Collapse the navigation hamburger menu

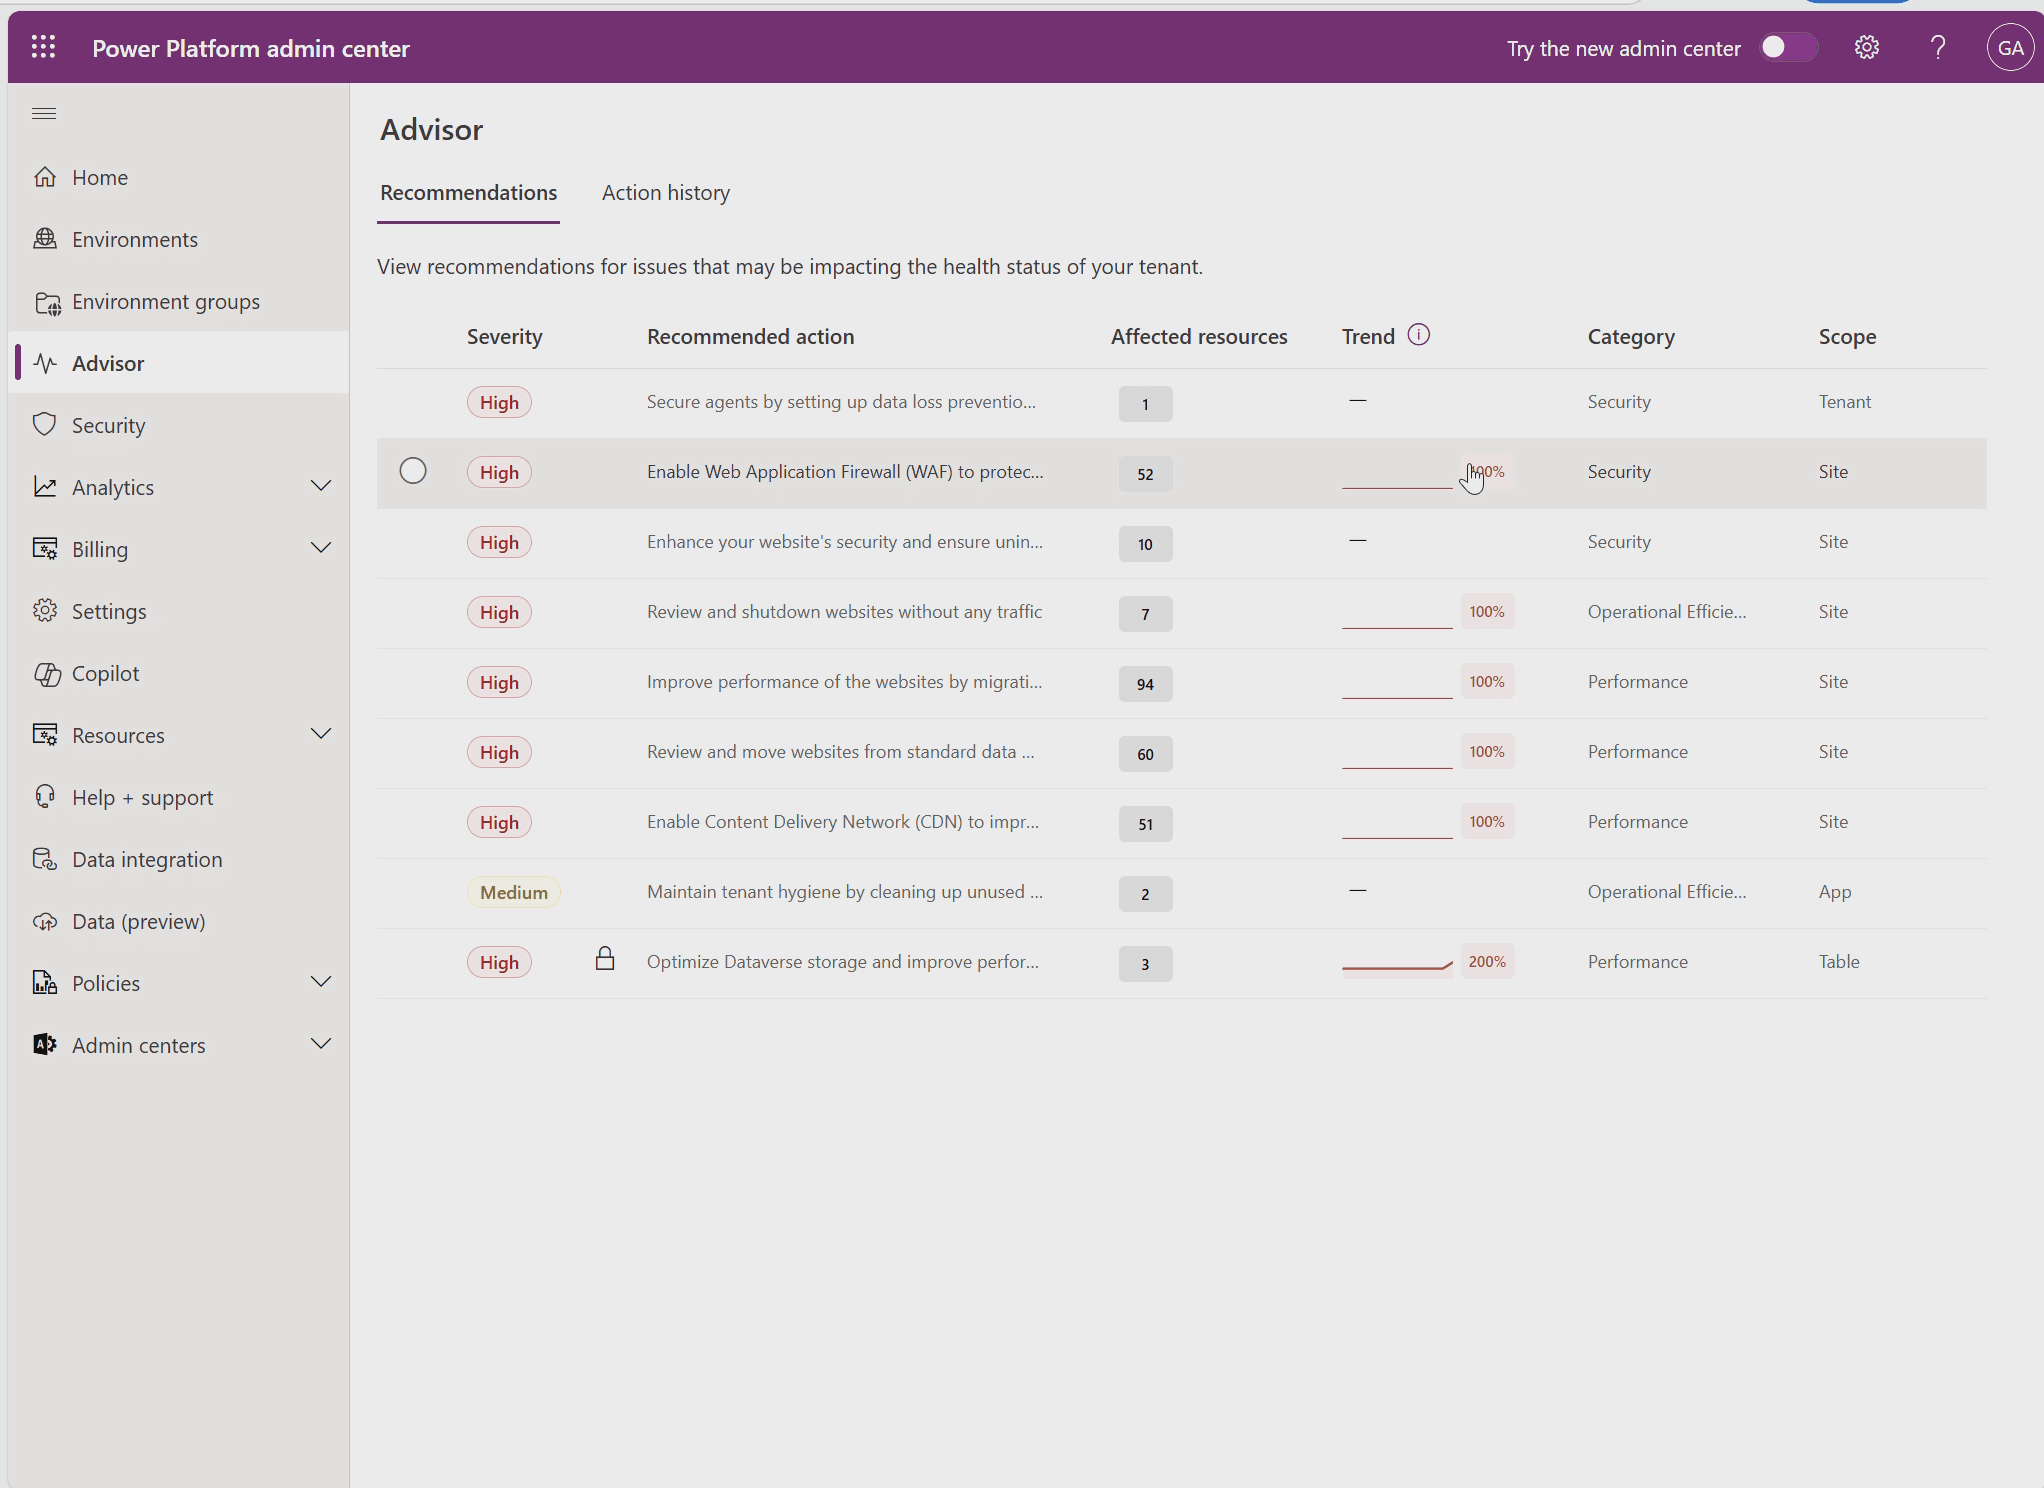pos(44,113)
